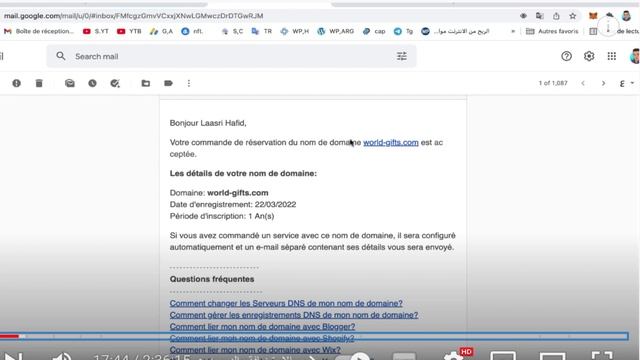The width and height of the screenshot is (640, 360).
Task: Click the text '1 of 1,087'
Action: [553, 83]
